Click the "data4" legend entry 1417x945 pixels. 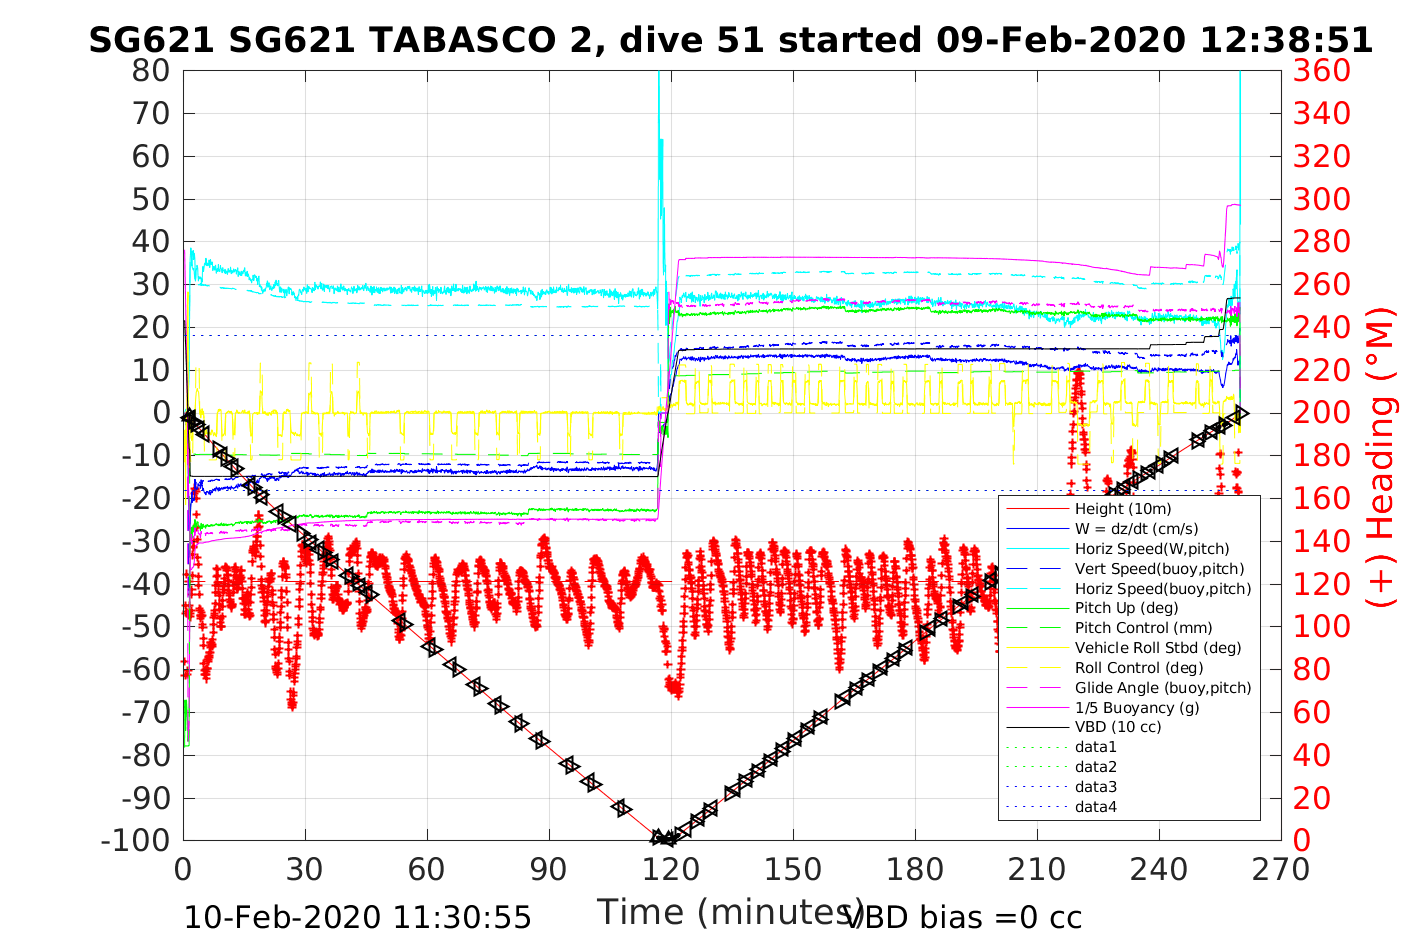coord(1095,807)
